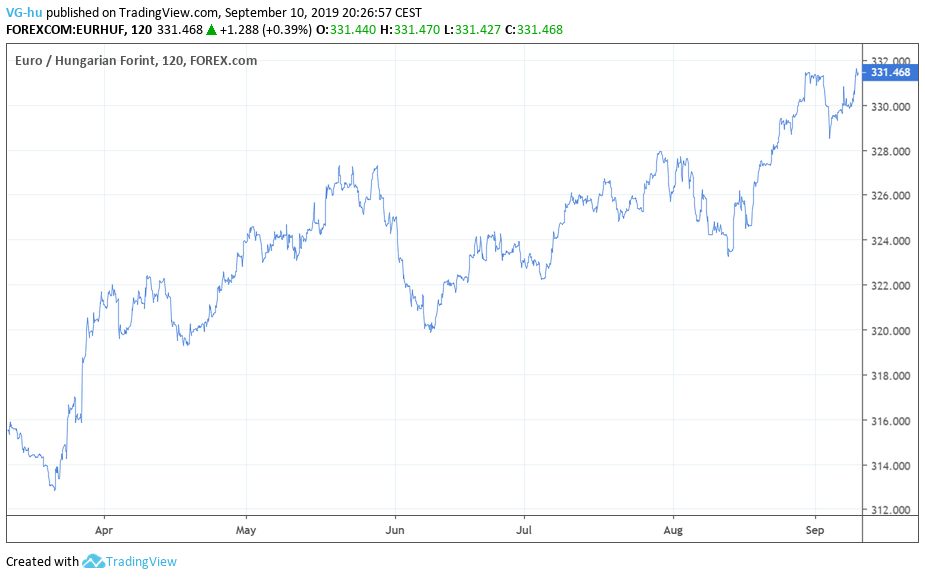The height and width of the screenshot is (579, 925).
Task: Click the 320.000 price axis label
Action: click(890, 331)
